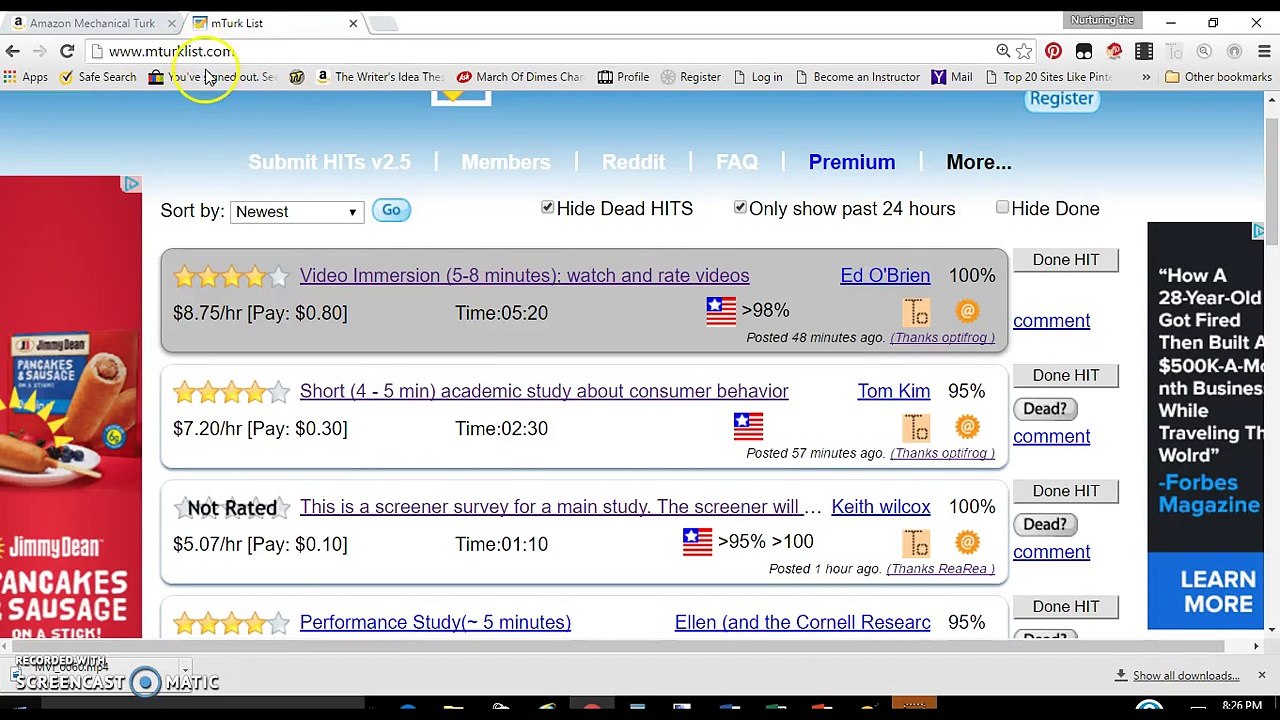Open the Members menu item
Screen dimensions: 1280x720
click(x=505, y=162)
